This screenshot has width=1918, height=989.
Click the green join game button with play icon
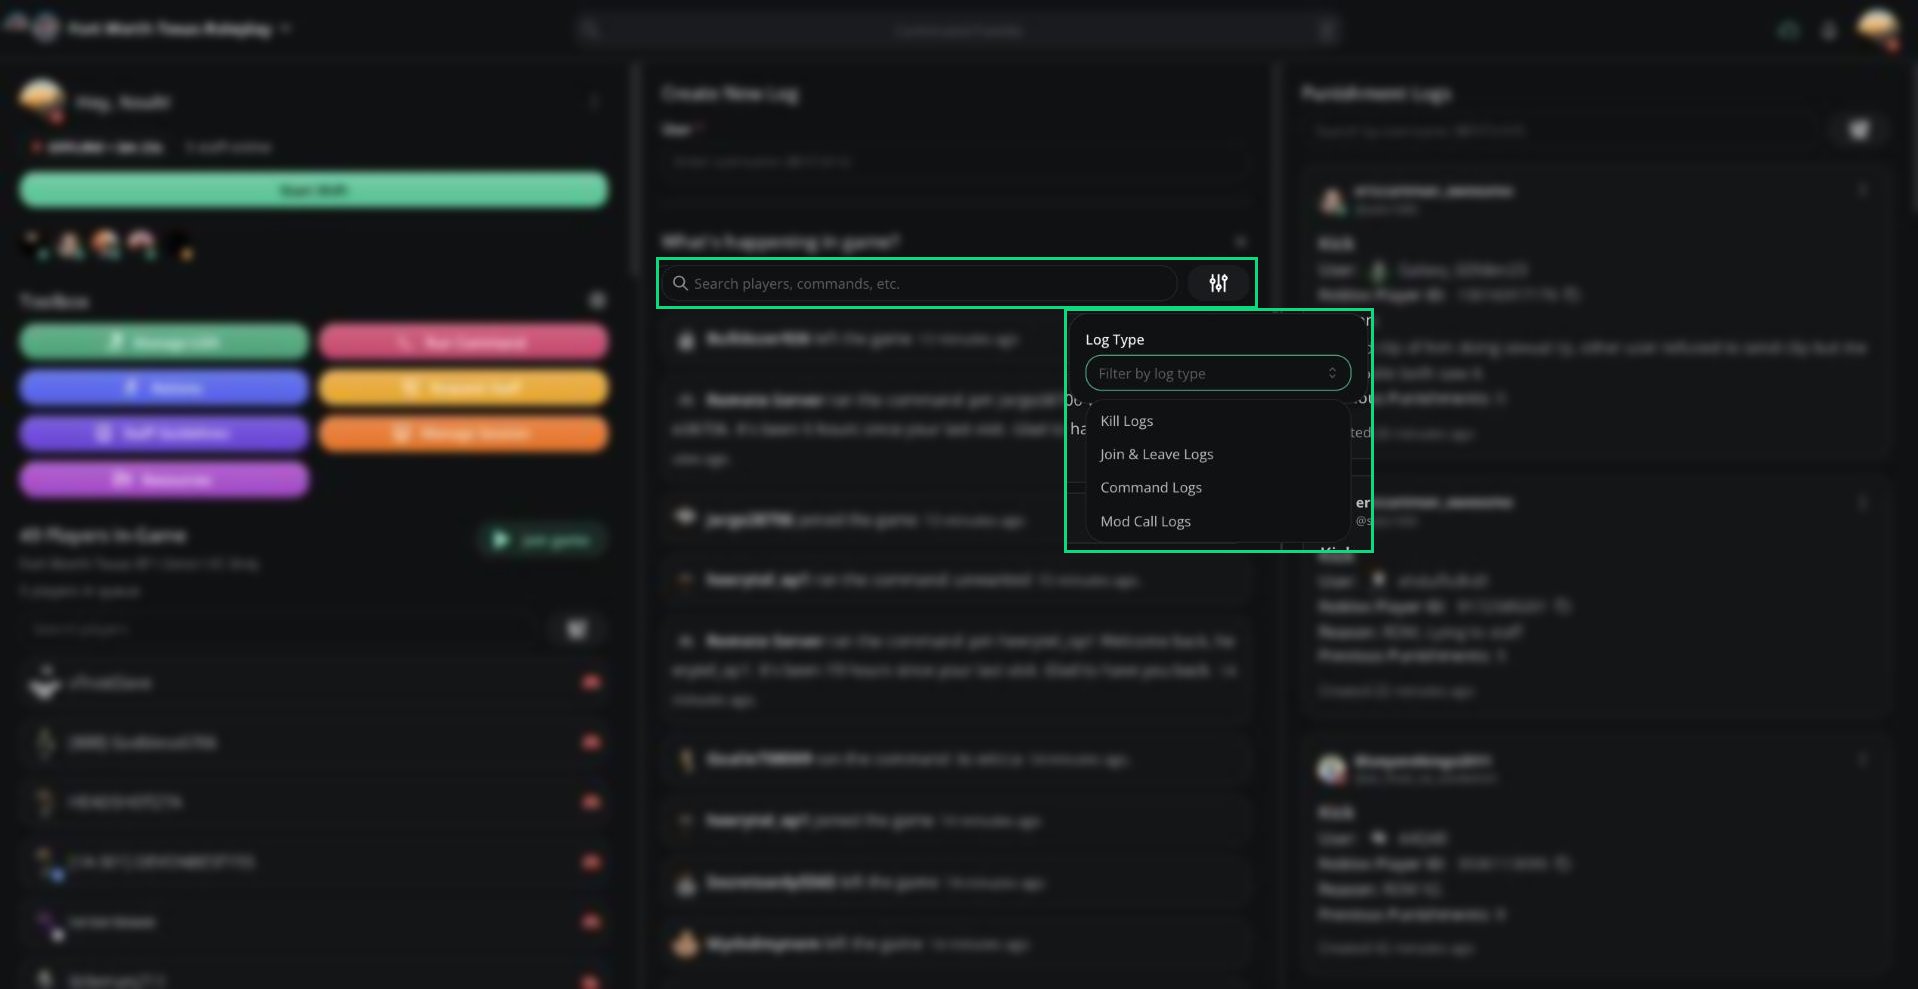point(542,540)
